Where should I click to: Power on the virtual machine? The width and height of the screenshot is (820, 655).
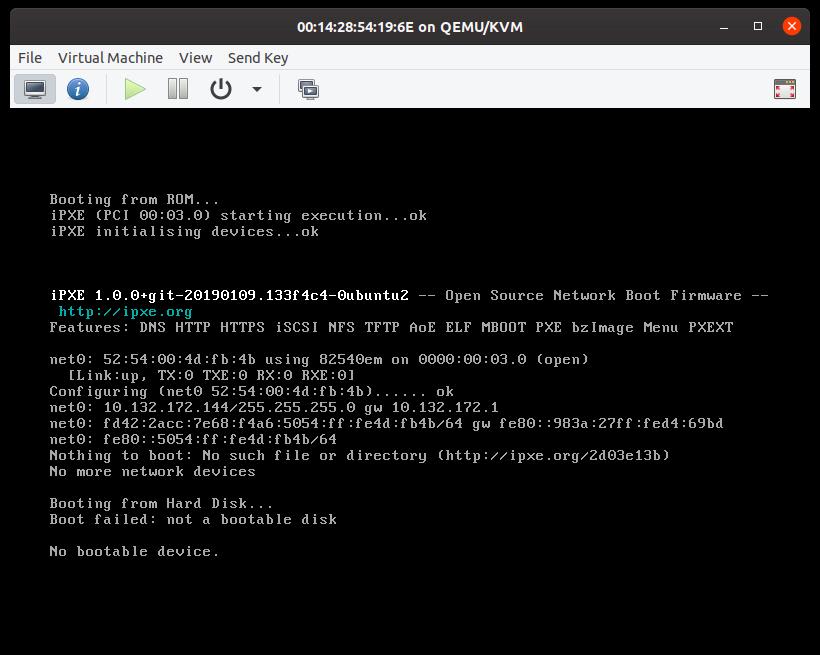134,89
